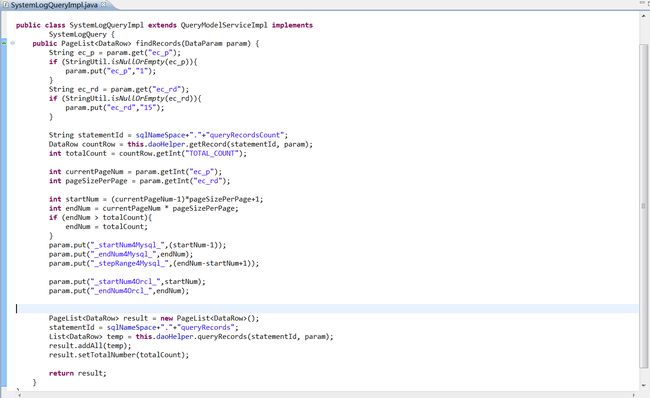Click the line 'String ec_rd = param.get("ec_rd");'
This screenshot has height=398, width=650.
[119, 89]
